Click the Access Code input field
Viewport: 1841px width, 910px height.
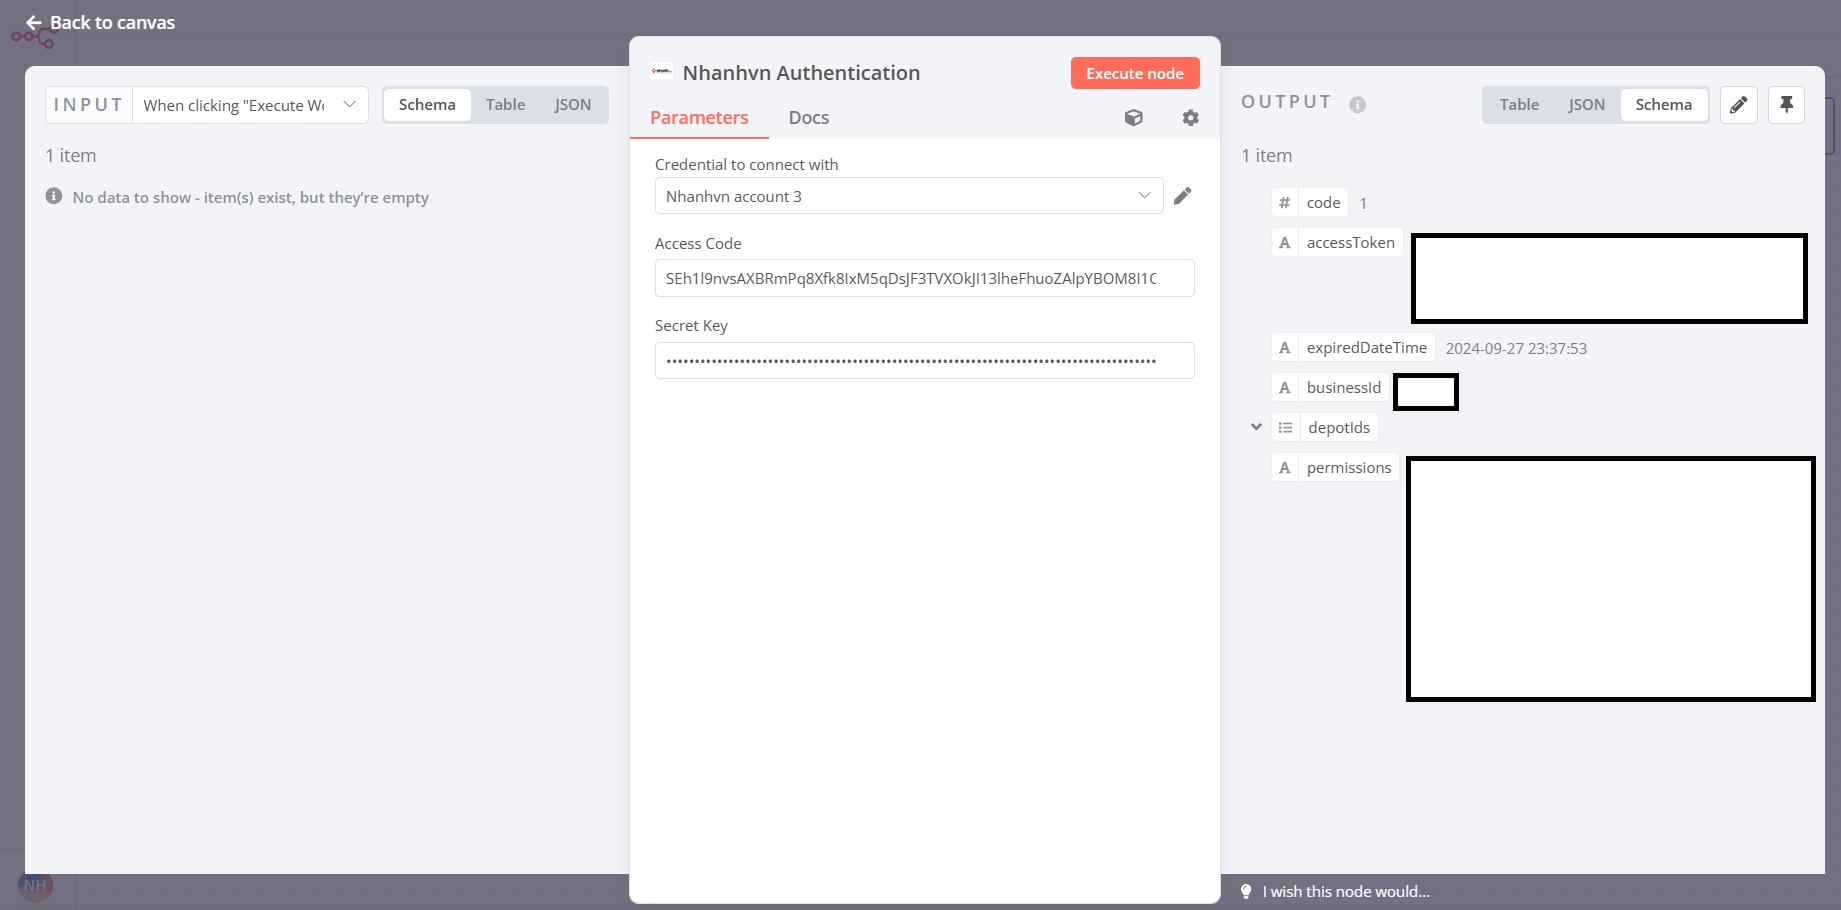[924, 279]
